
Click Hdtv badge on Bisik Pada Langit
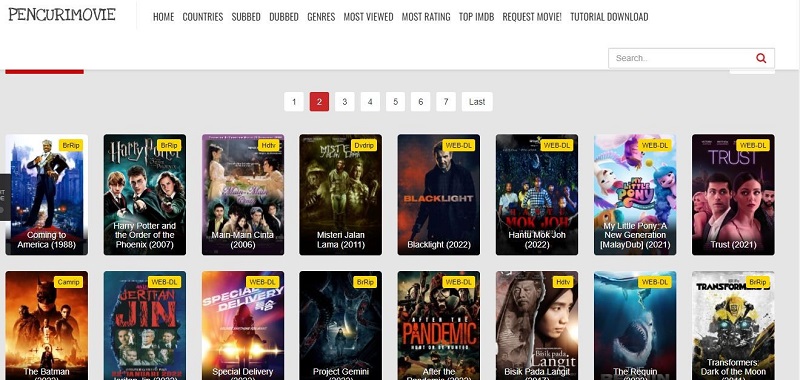(562, 282)
